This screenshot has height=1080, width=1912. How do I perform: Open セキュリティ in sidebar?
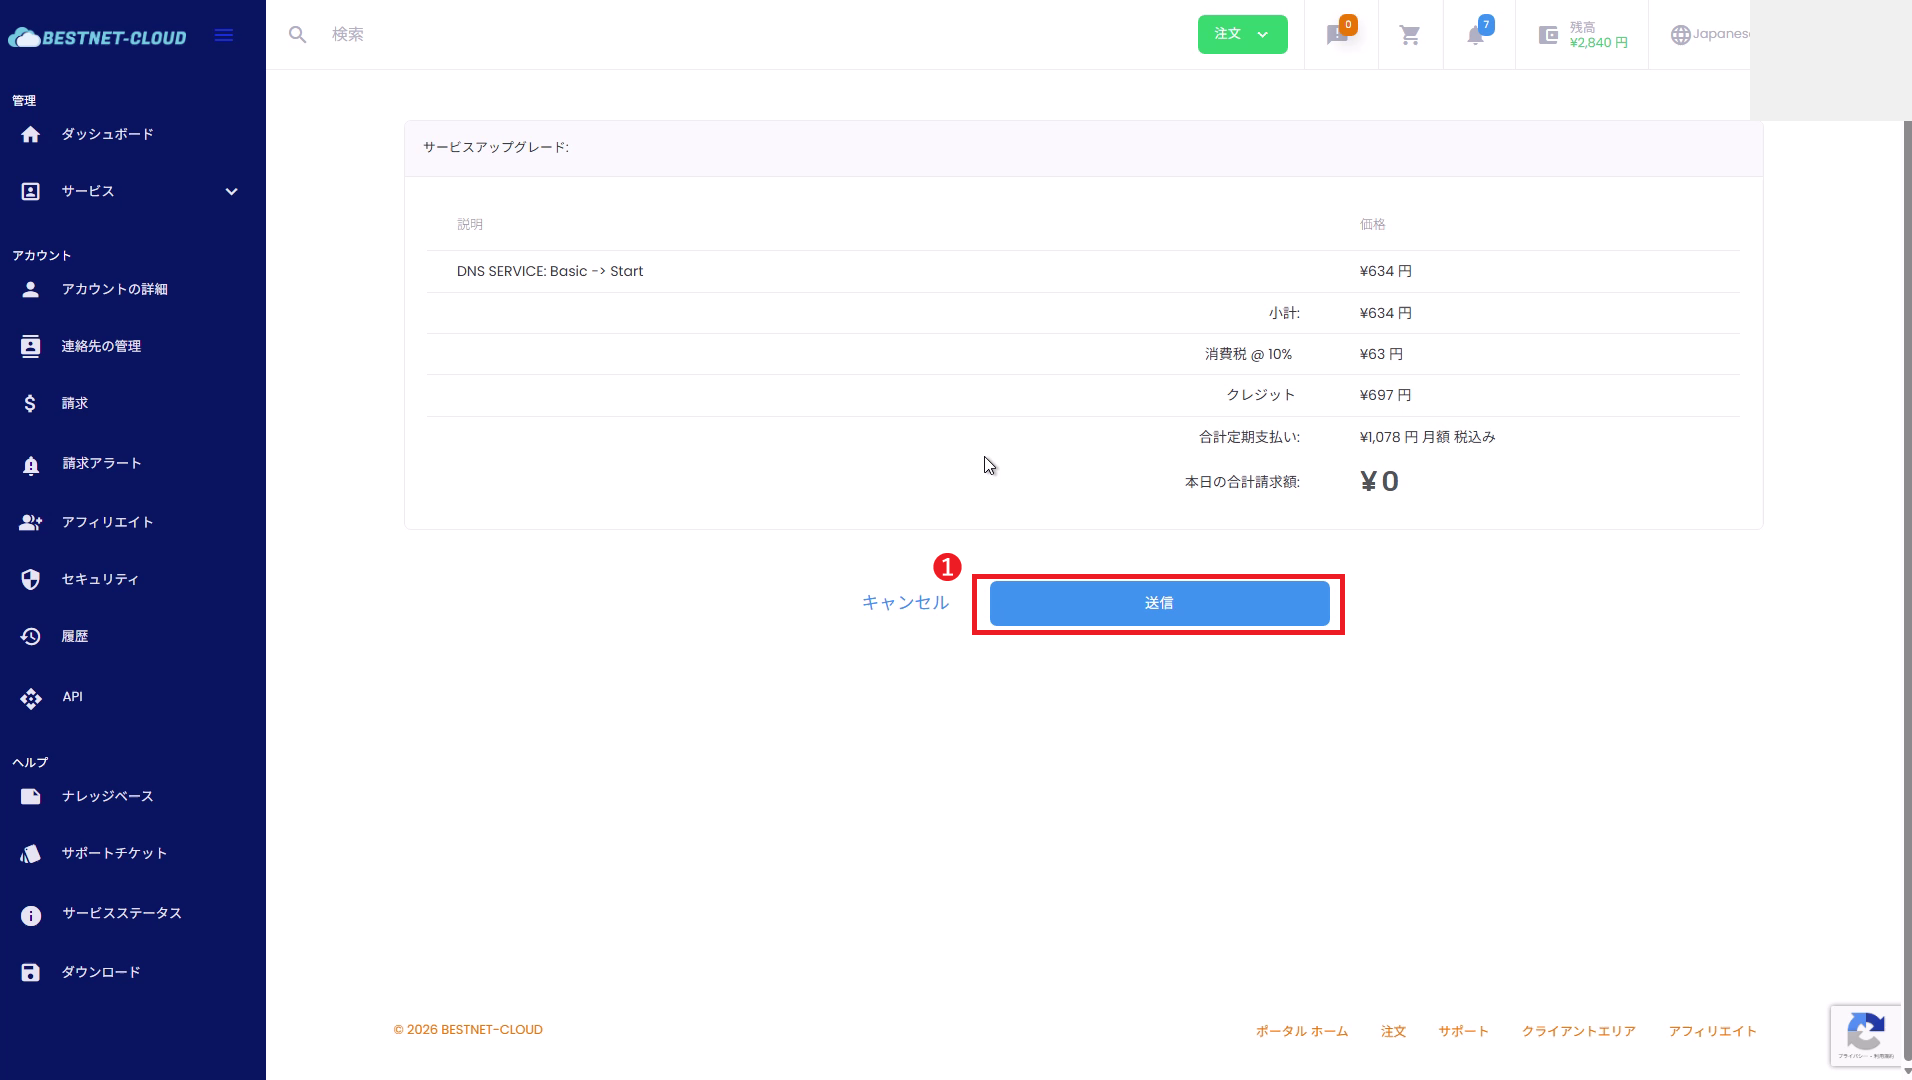click(x=100, y=579)
